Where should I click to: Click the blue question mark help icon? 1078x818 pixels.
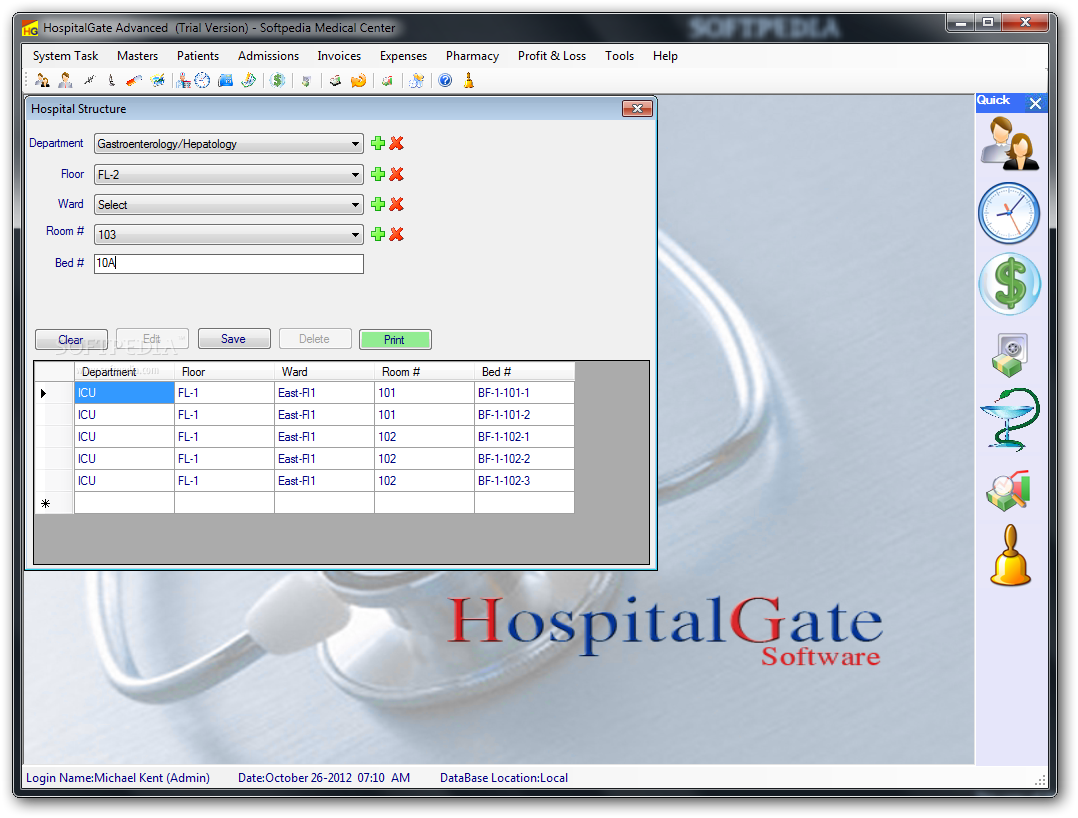click(x=446, y=80)
